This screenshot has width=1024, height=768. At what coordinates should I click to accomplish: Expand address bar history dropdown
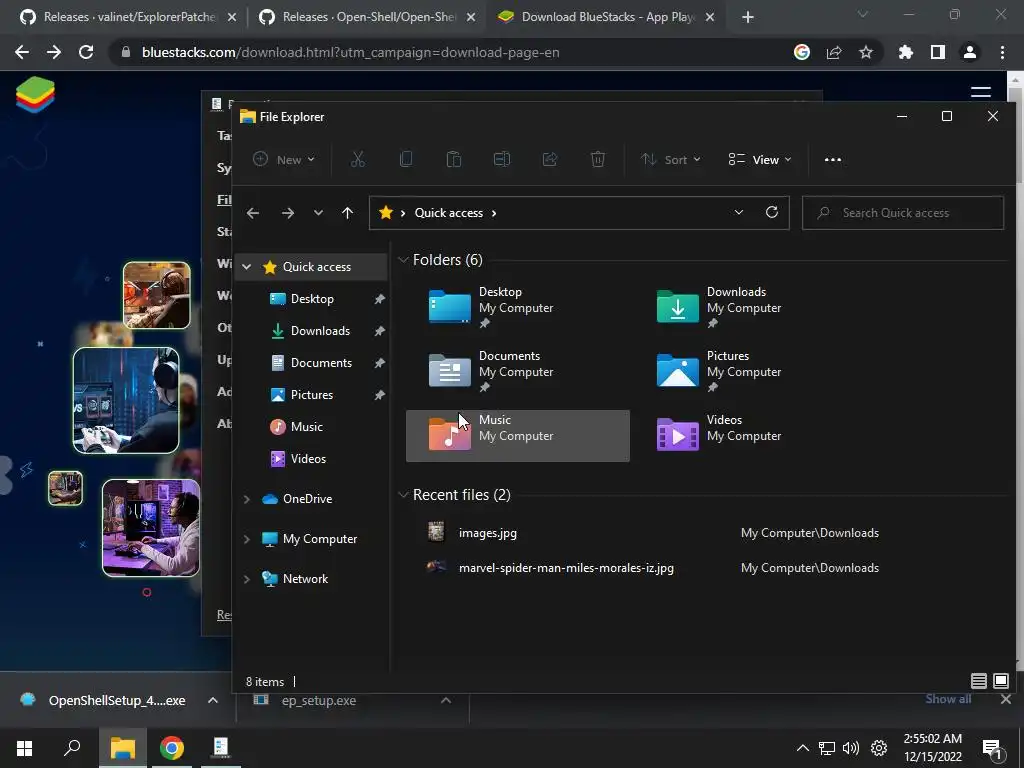(x=739, y=212)
